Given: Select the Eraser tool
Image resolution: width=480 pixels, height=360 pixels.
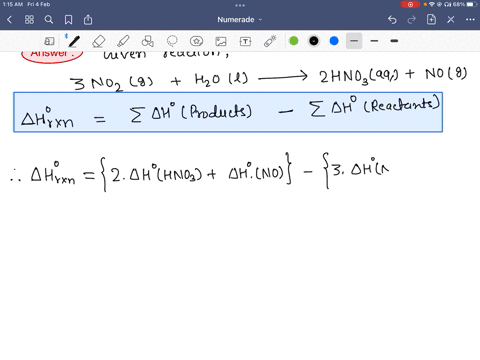Looking at the screenshot, I should [x=99, y=41].
